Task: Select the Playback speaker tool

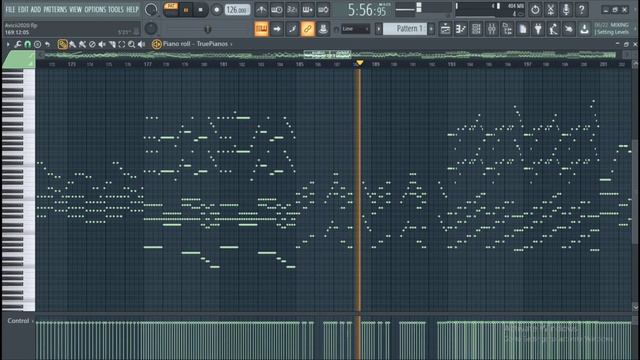Action: (141, 44)
